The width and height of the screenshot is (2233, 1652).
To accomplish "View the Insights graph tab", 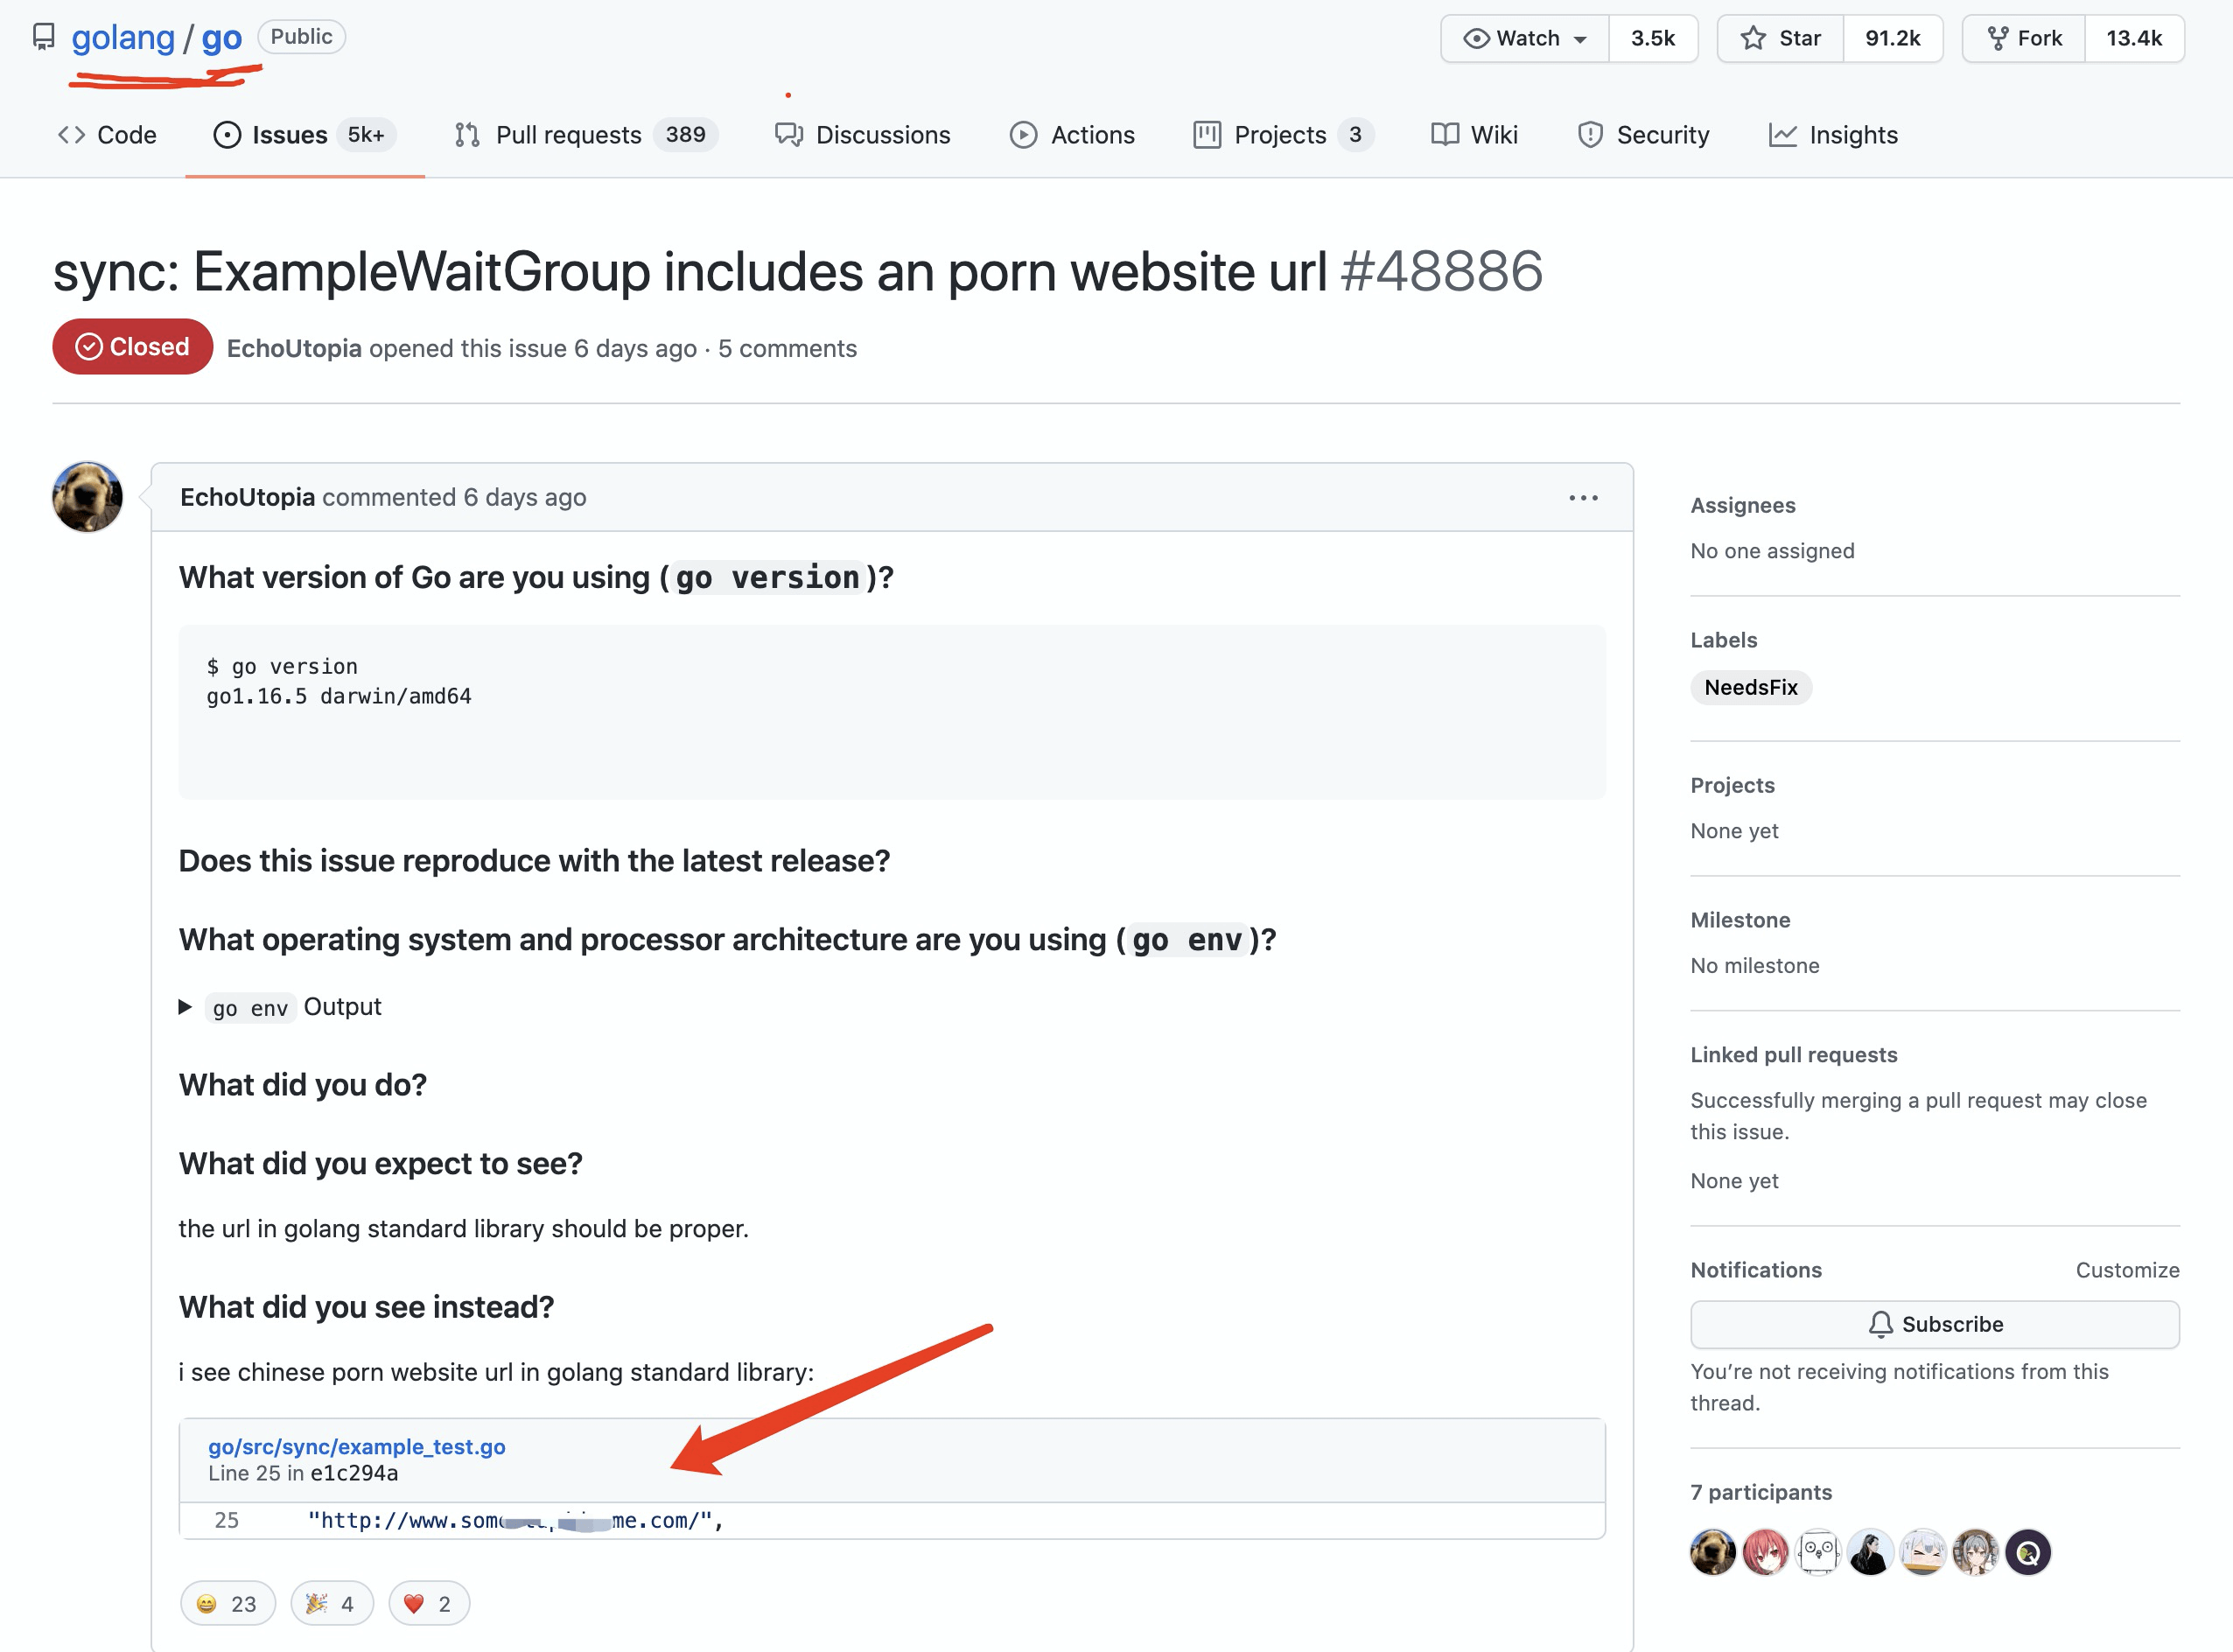I will coord(1833,135).
